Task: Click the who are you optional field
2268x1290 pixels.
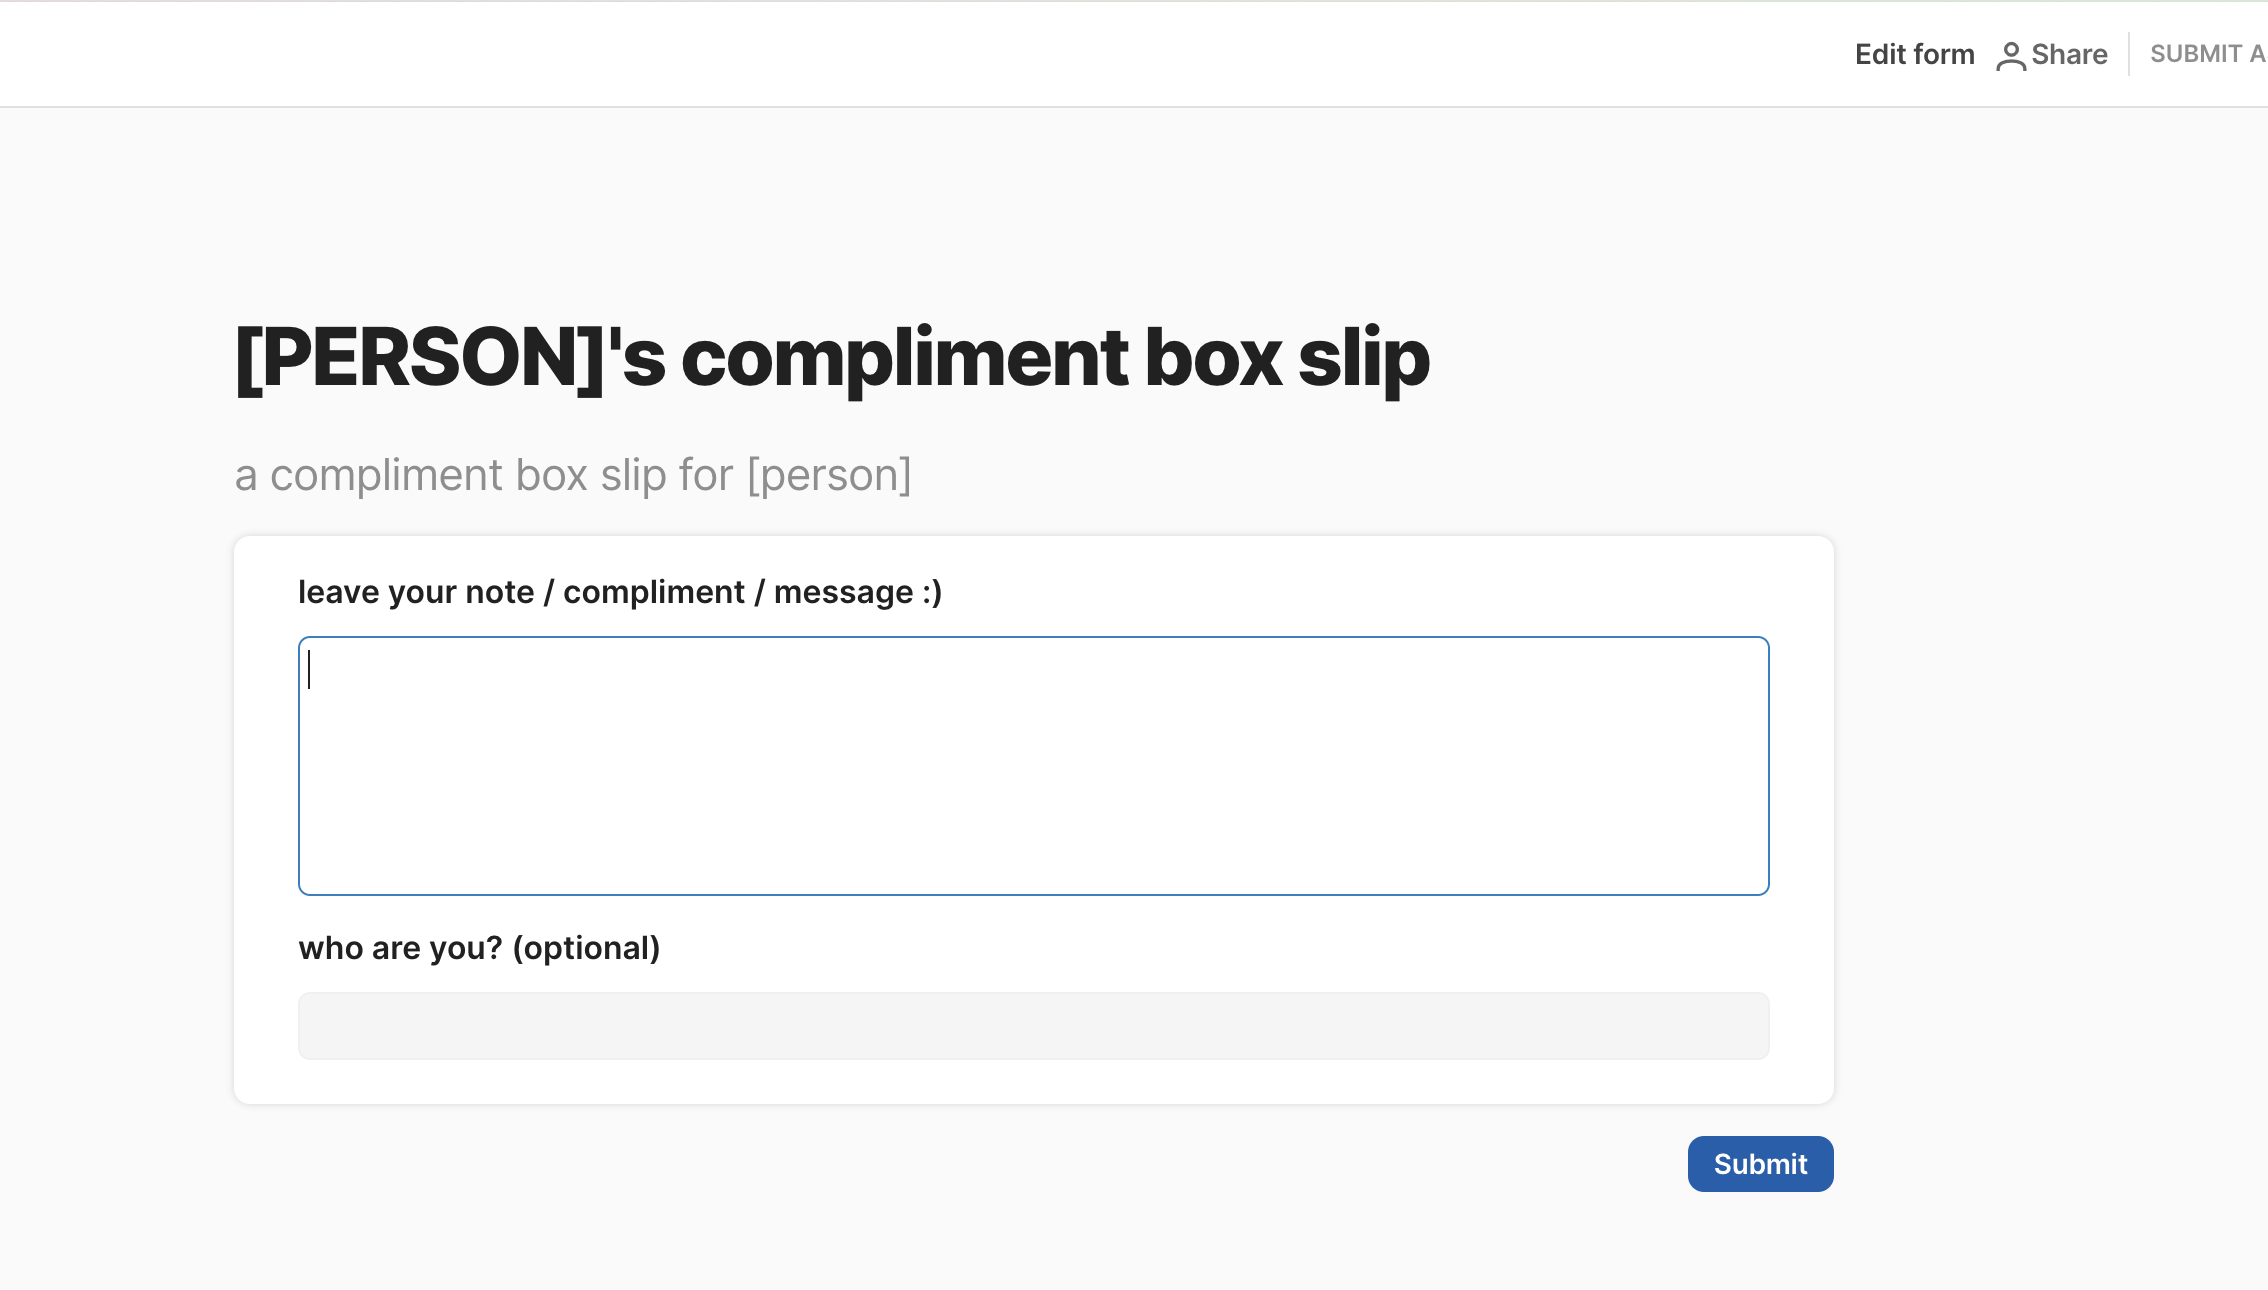Action: click(x=1034, y=1026)
